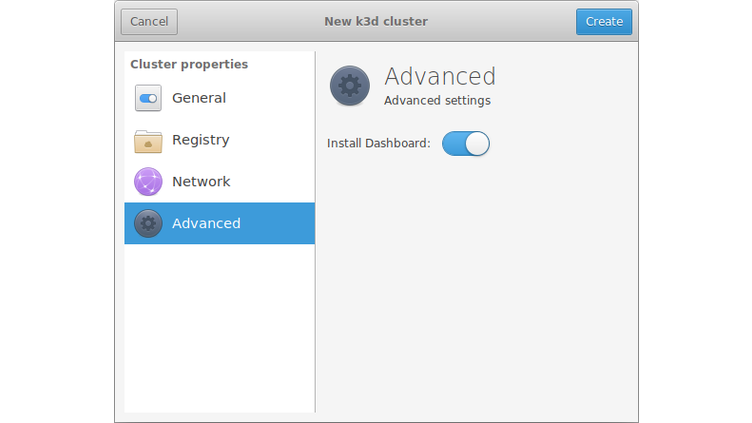Click the large 'Advanced' heading text
The image size is (752, 423).
pyautogui.click(x=440, y=77)
